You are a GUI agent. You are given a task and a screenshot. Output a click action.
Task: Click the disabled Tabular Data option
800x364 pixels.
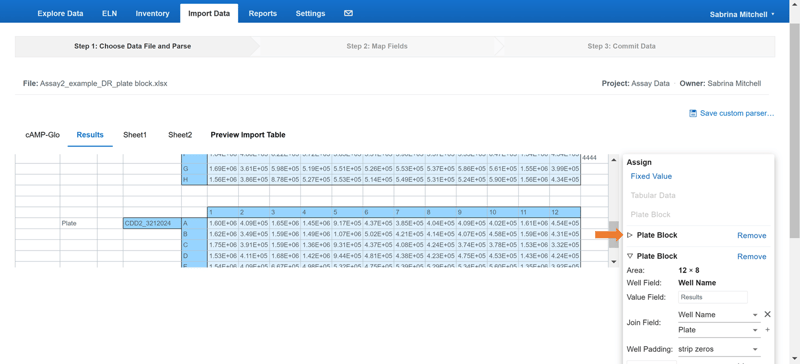click(653, 196)
